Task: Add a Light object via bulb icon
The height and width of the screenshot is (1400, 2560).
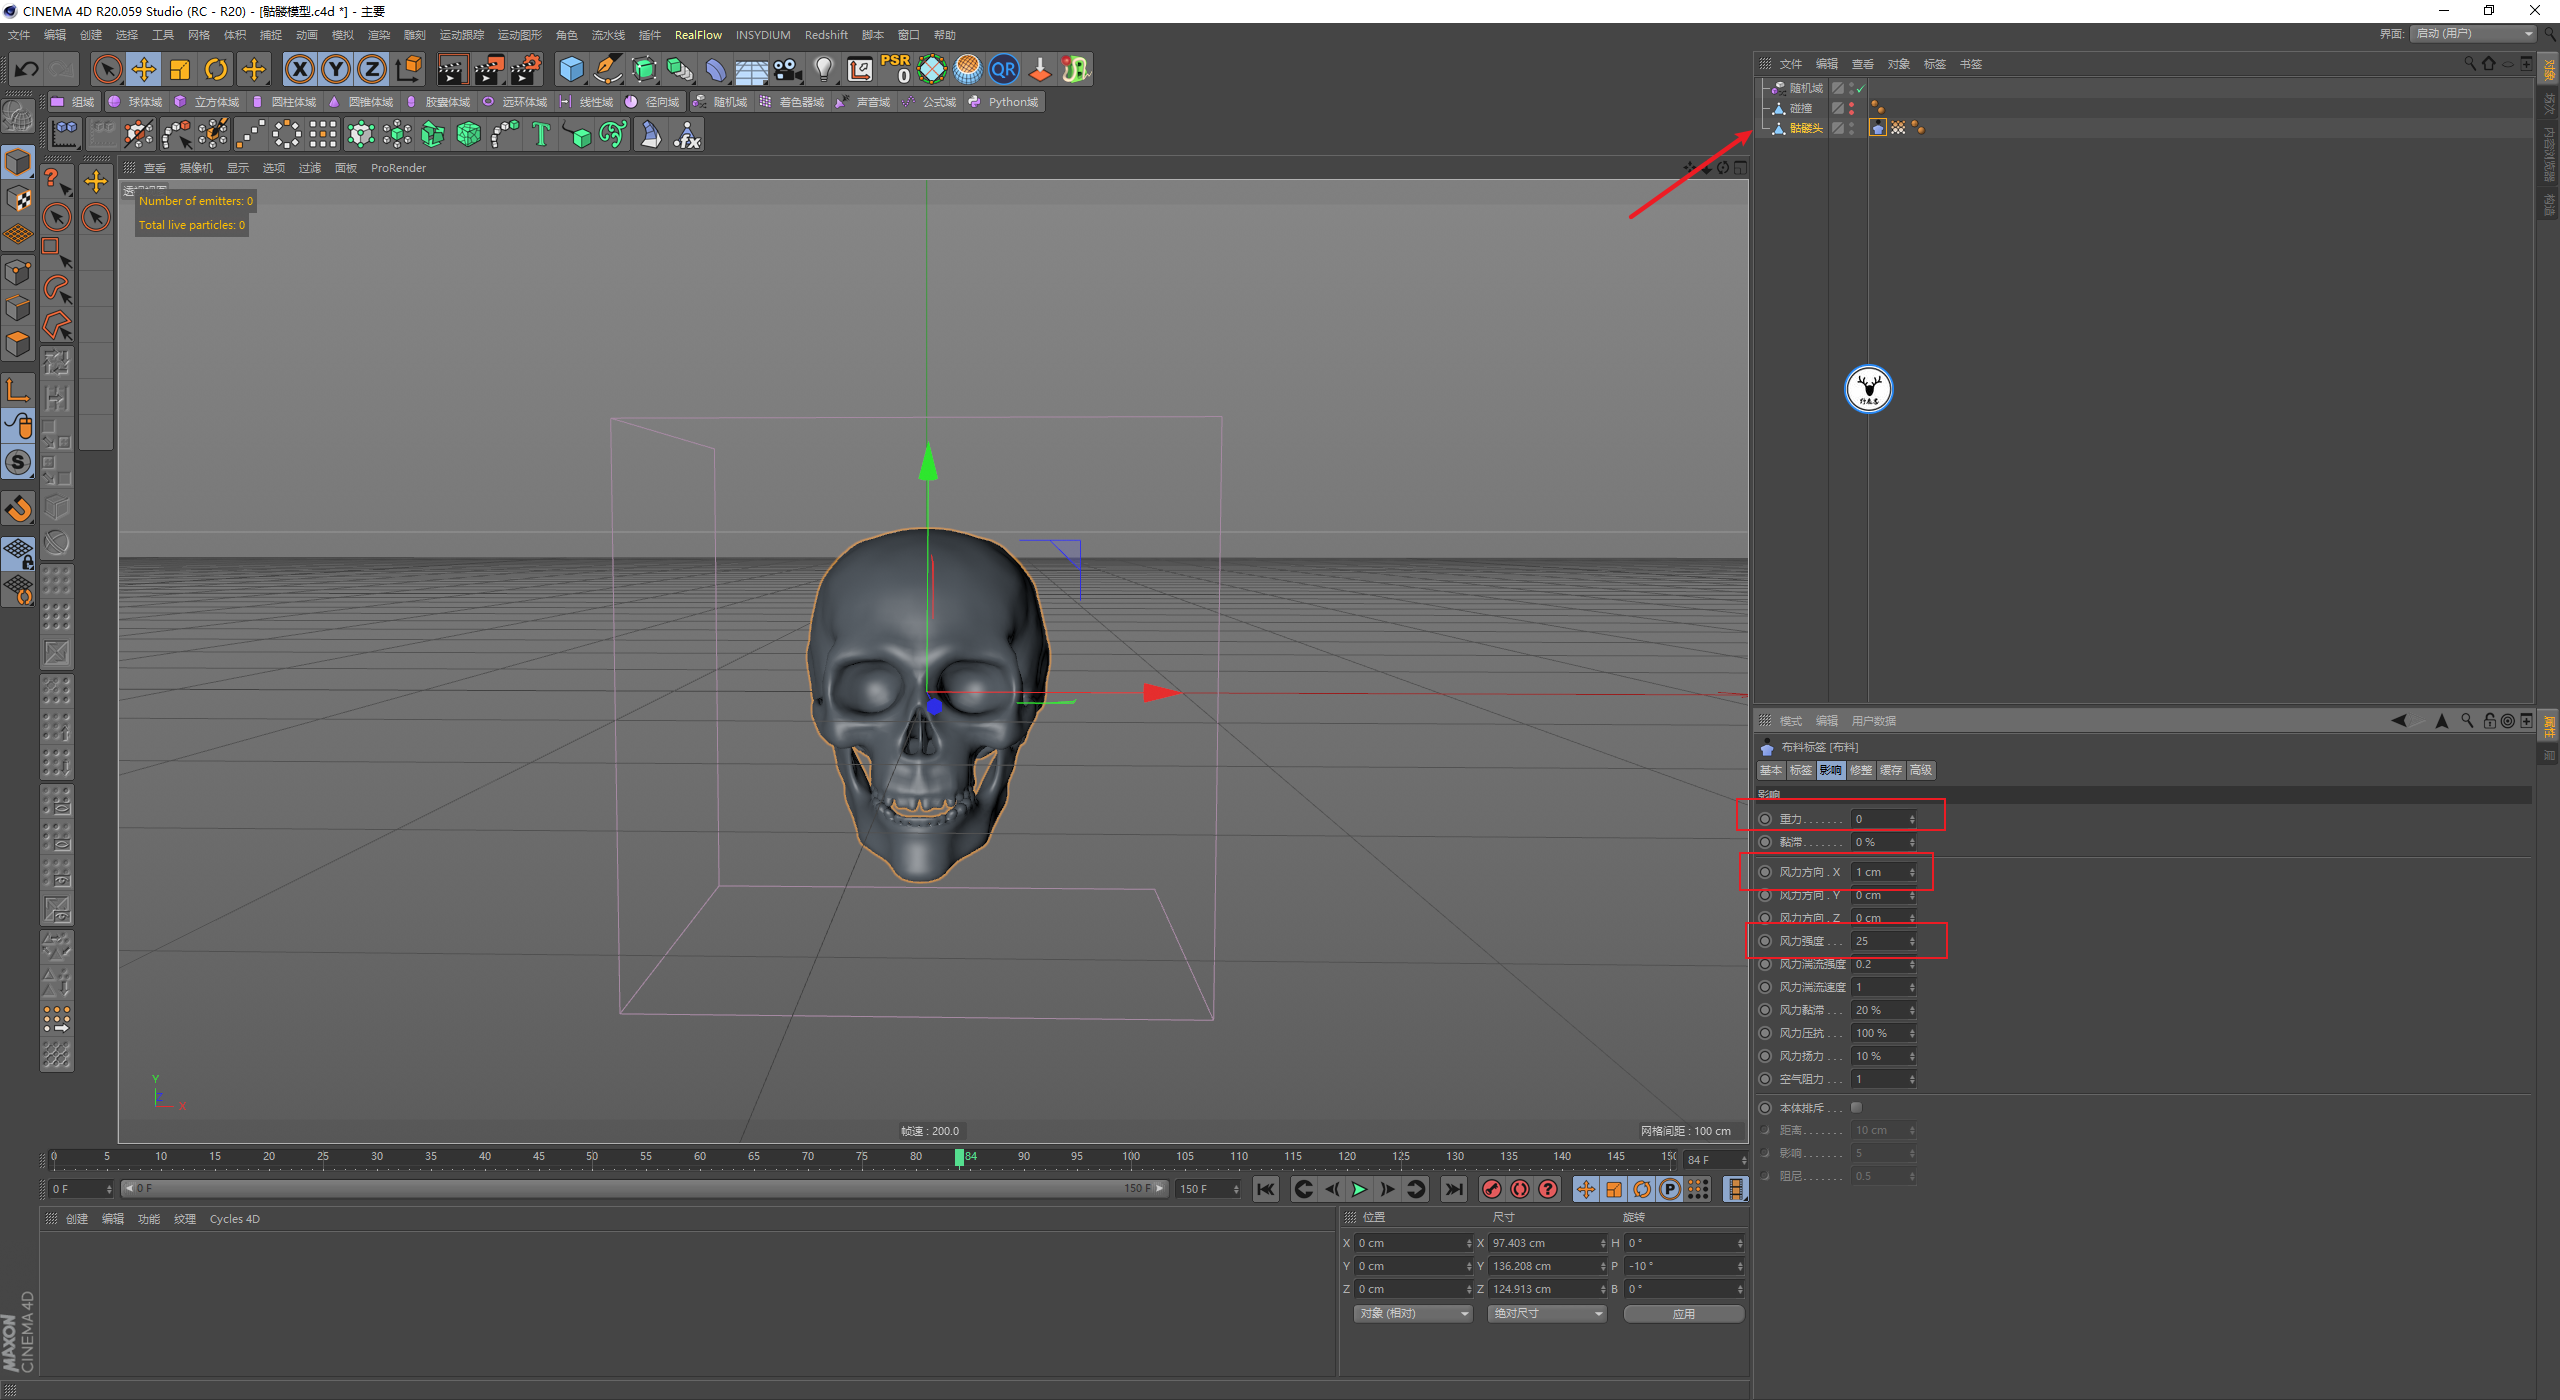Action: tap(823, 69)
